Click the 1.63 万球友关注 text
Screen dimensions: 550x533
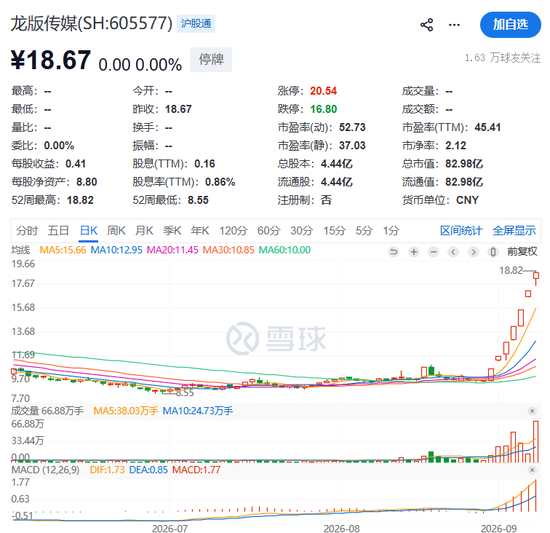tap(503, 58)
